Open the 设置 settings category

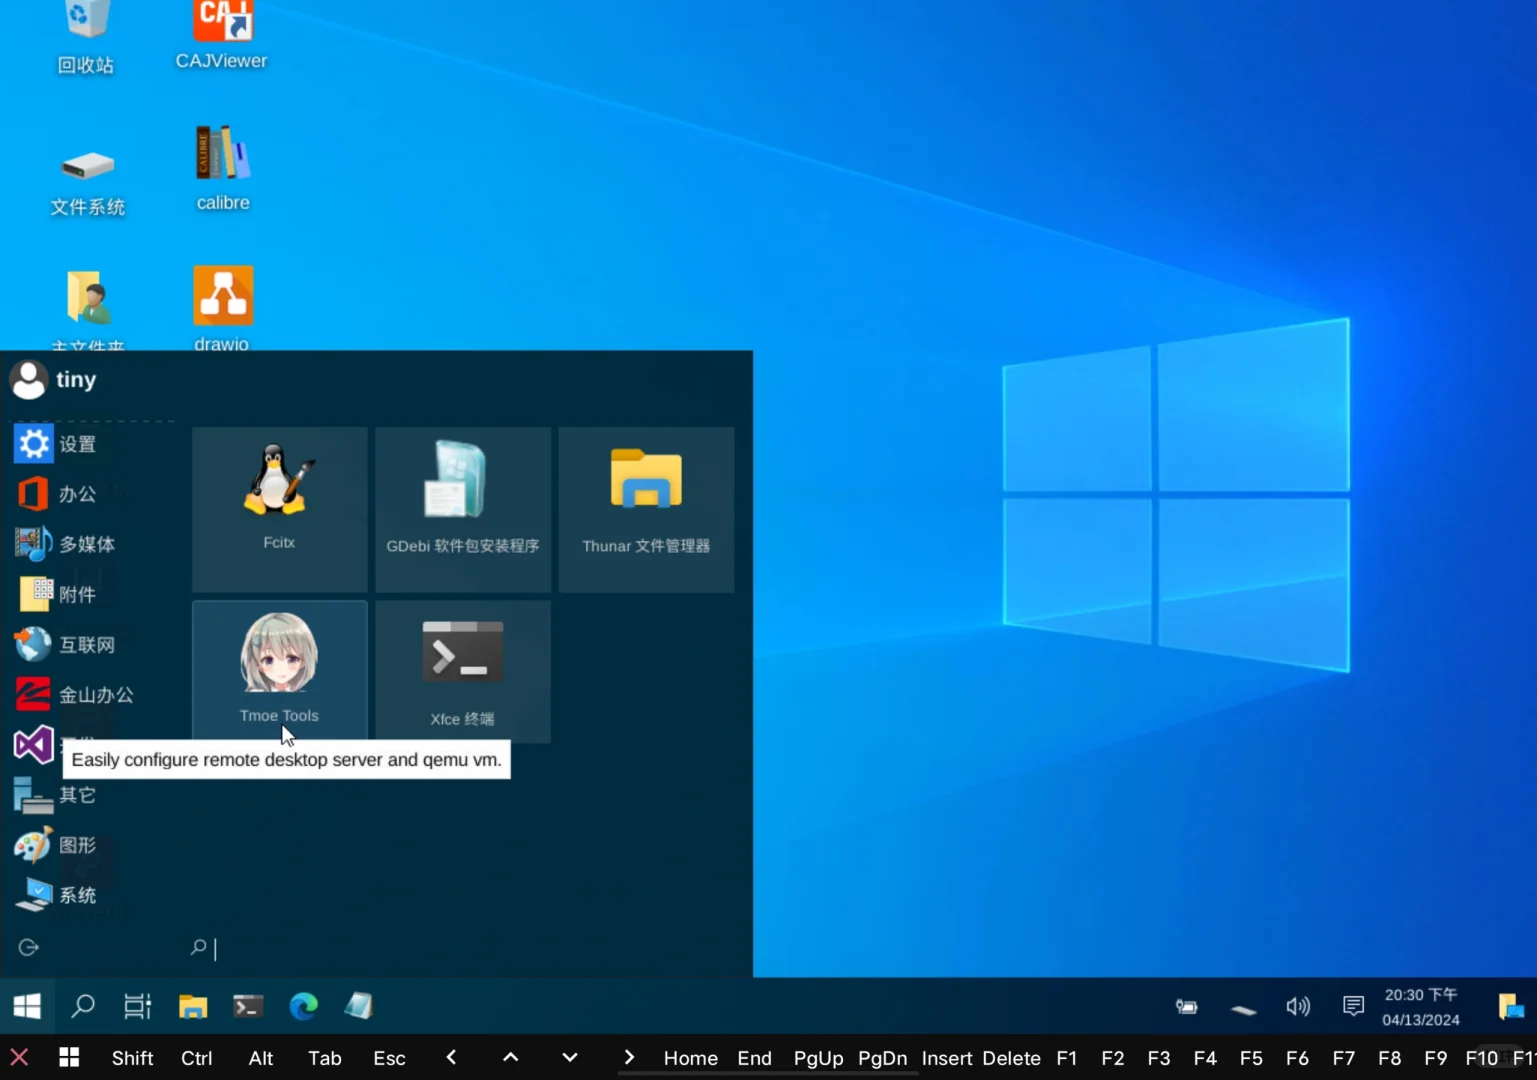56,444
